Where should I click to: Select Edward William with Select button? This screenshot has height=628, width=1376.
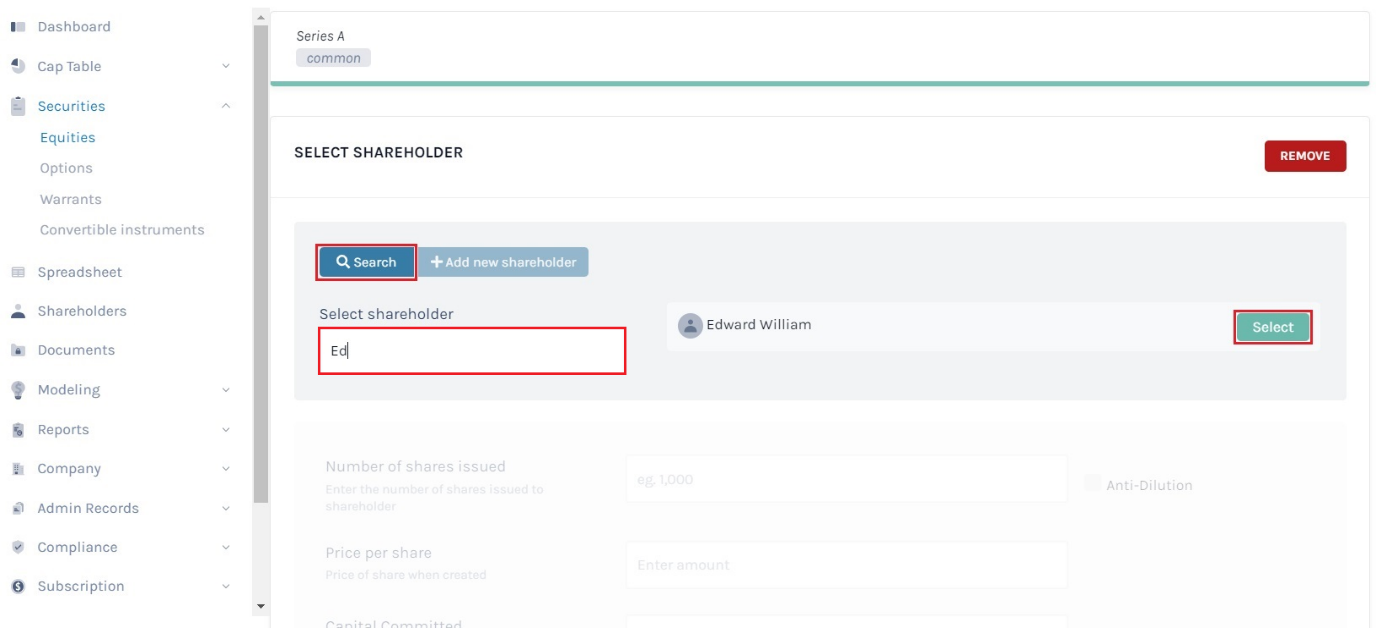click(x=1273, y=327)
